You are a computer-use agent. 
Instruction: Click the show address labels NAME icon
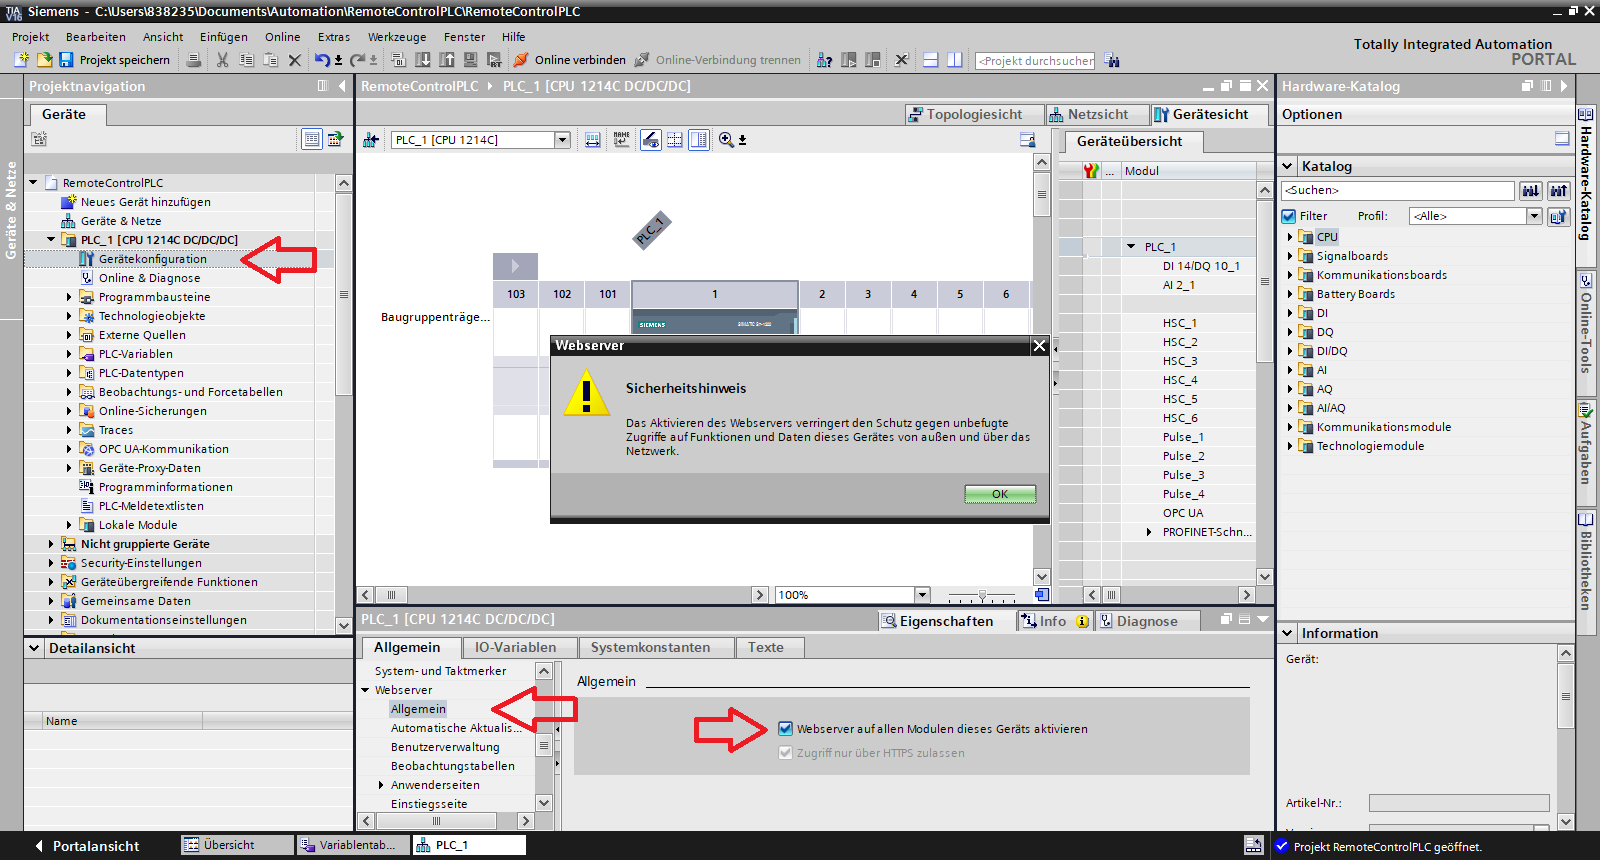point(622,140)
